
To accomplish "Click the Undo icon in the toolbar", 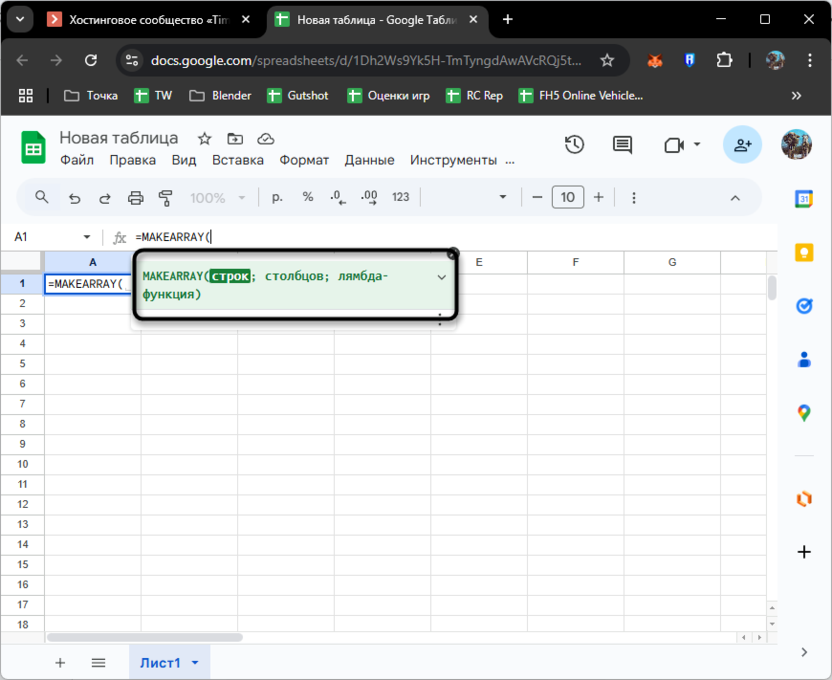I will [x=74, y=197].
